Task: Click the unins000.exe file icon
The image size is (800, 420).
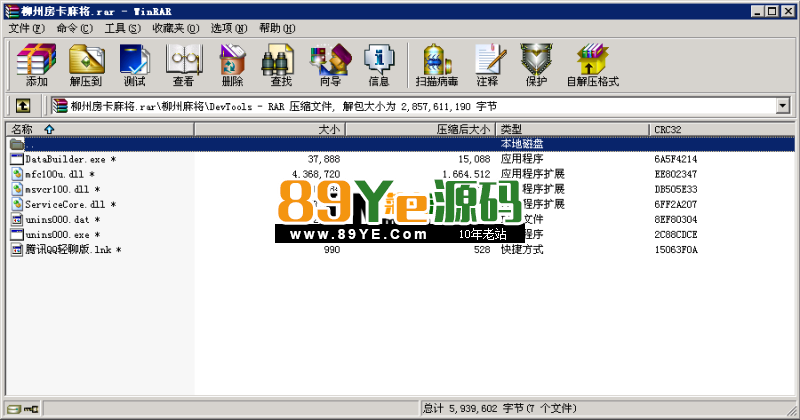Action: click(17, 234)
